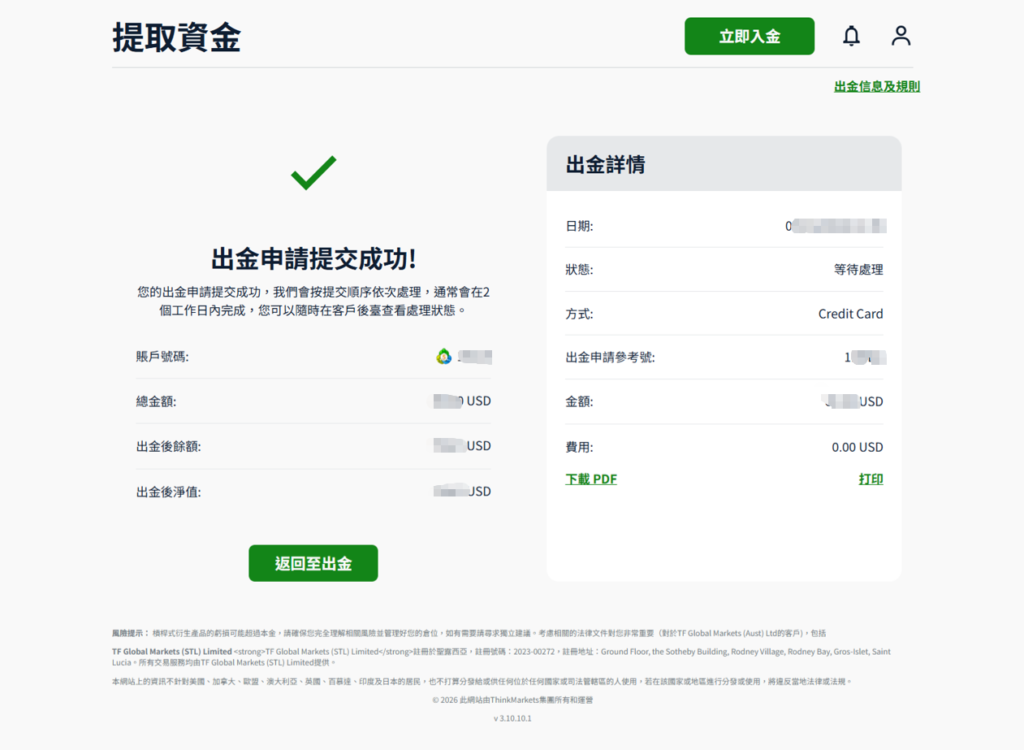The width and height of the screenshot is (1024, 750).
Task: Open the 下載 PDF link
Action: coord(592,479)
